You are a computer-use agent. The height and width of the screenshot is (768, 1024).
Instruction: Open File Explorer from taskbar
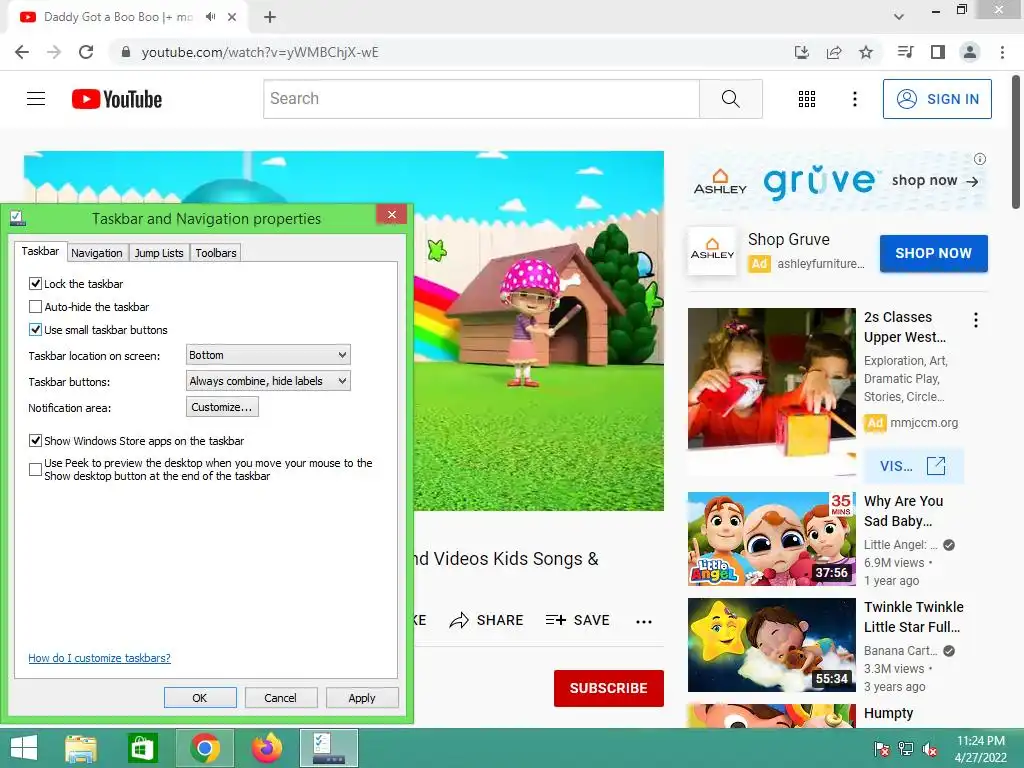[x=81, y=748]
